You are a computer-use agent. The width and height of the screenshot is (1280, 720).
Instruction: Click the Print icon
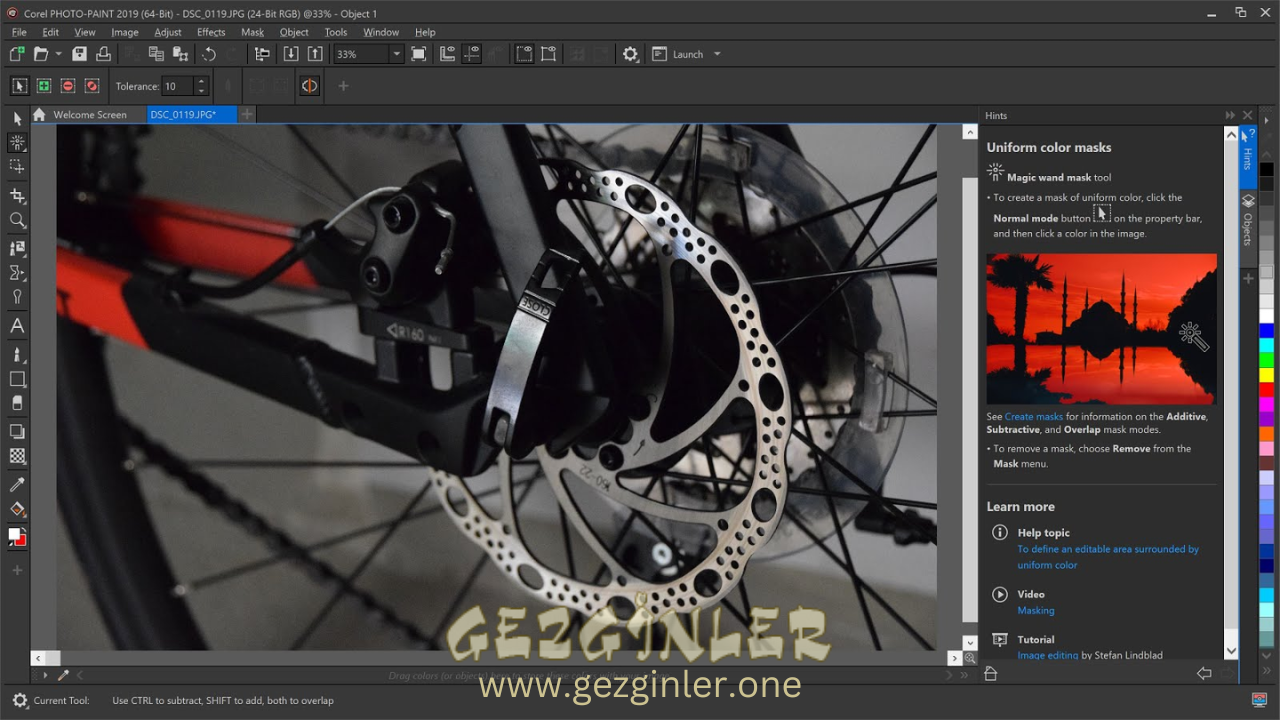[x=103, y=54]
